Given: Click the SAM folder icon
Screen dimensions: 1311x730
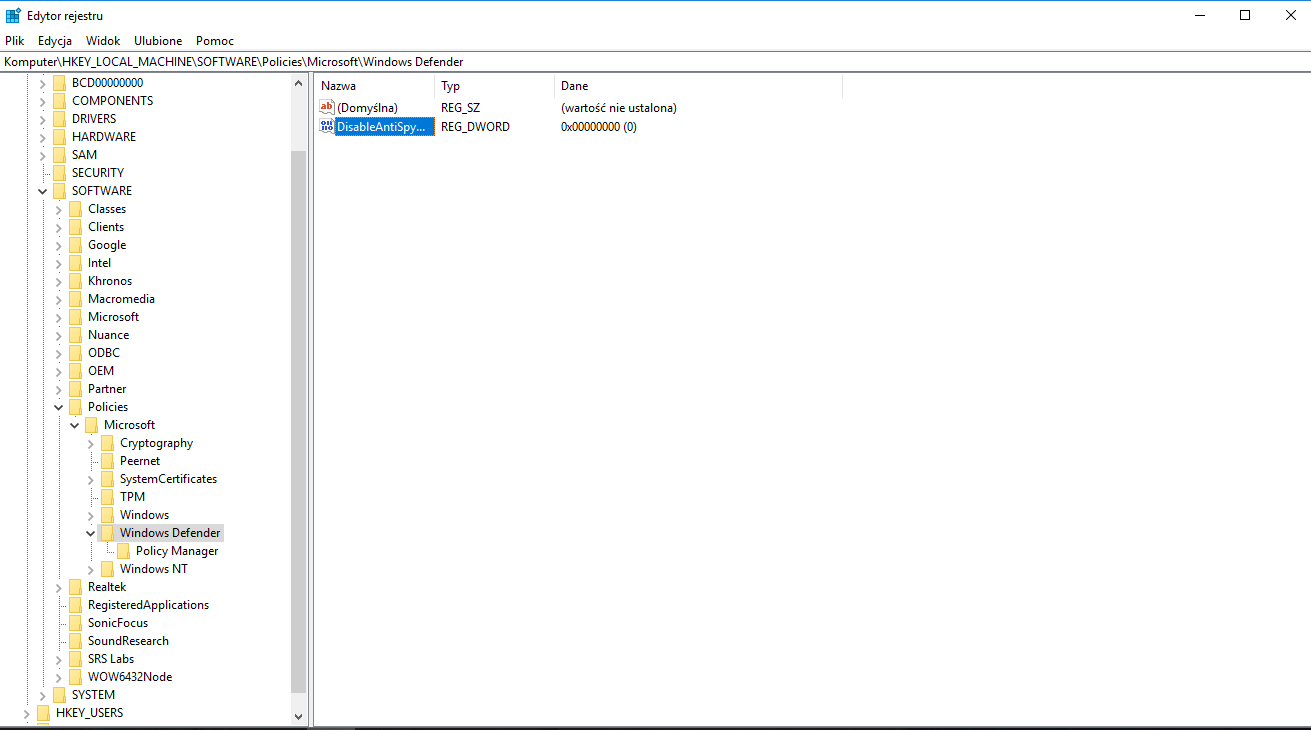Looking at the screenshot, I should pos(59,155).
